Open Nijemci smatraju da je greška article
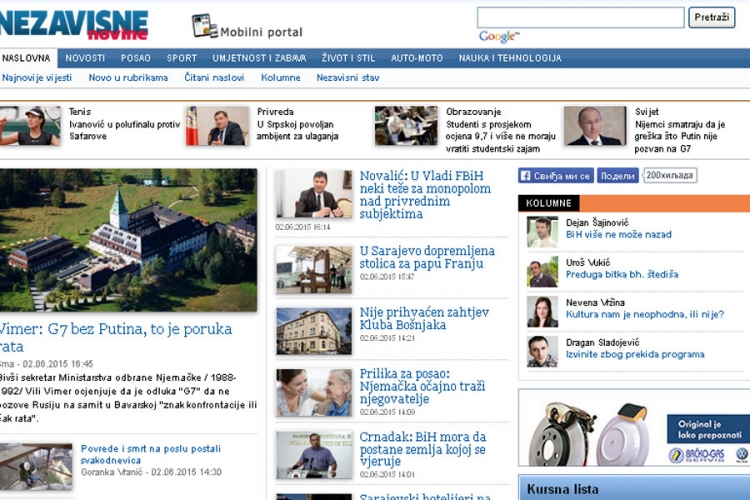This screenshot has width=750, height=500. [x=680, y=136]
